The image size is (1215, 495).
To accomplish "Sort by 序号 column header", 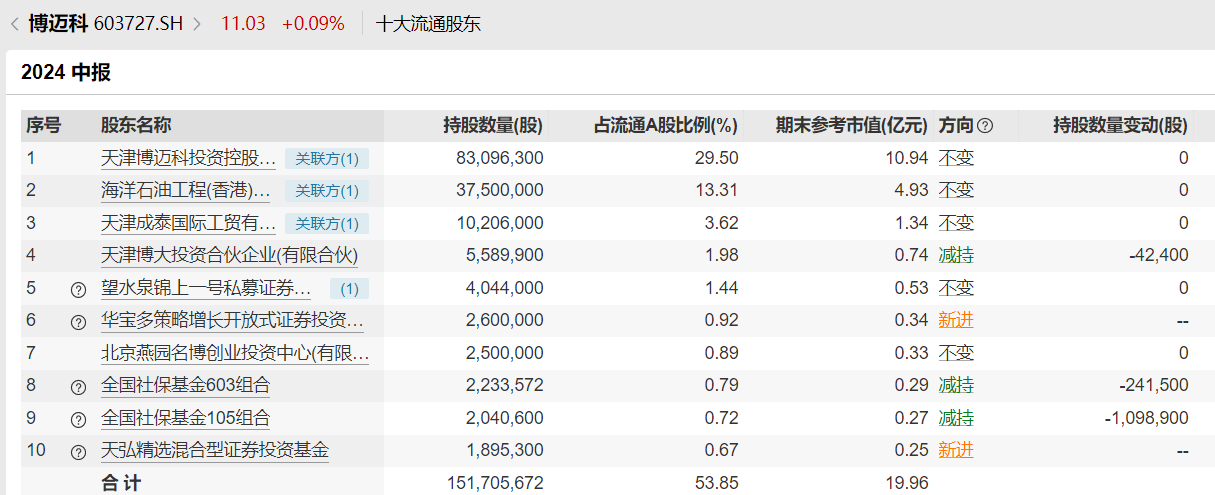I will (43, 126).
